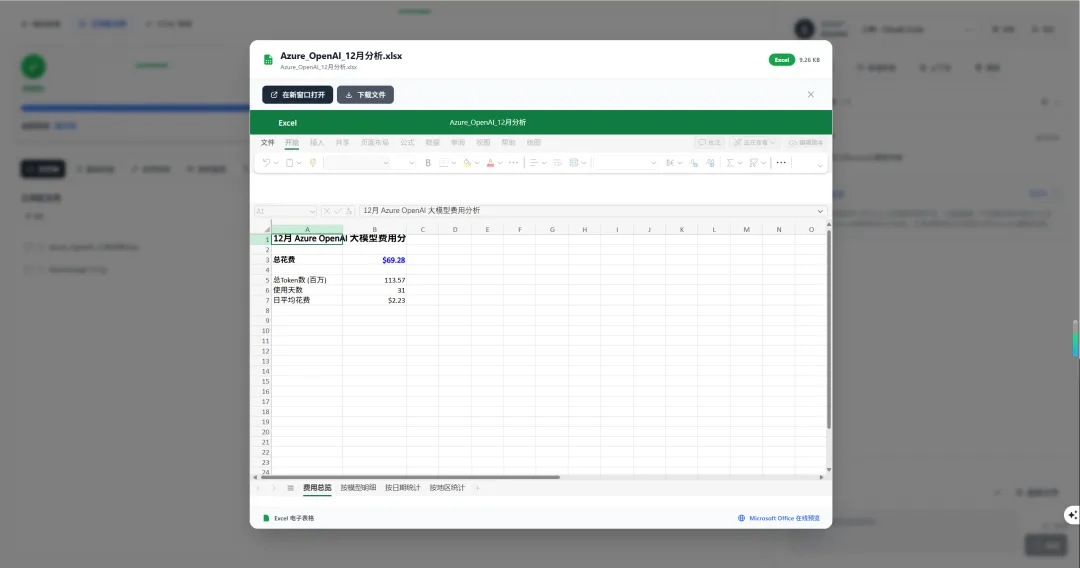Toggle Wrap Text

[x=557, y=163]
